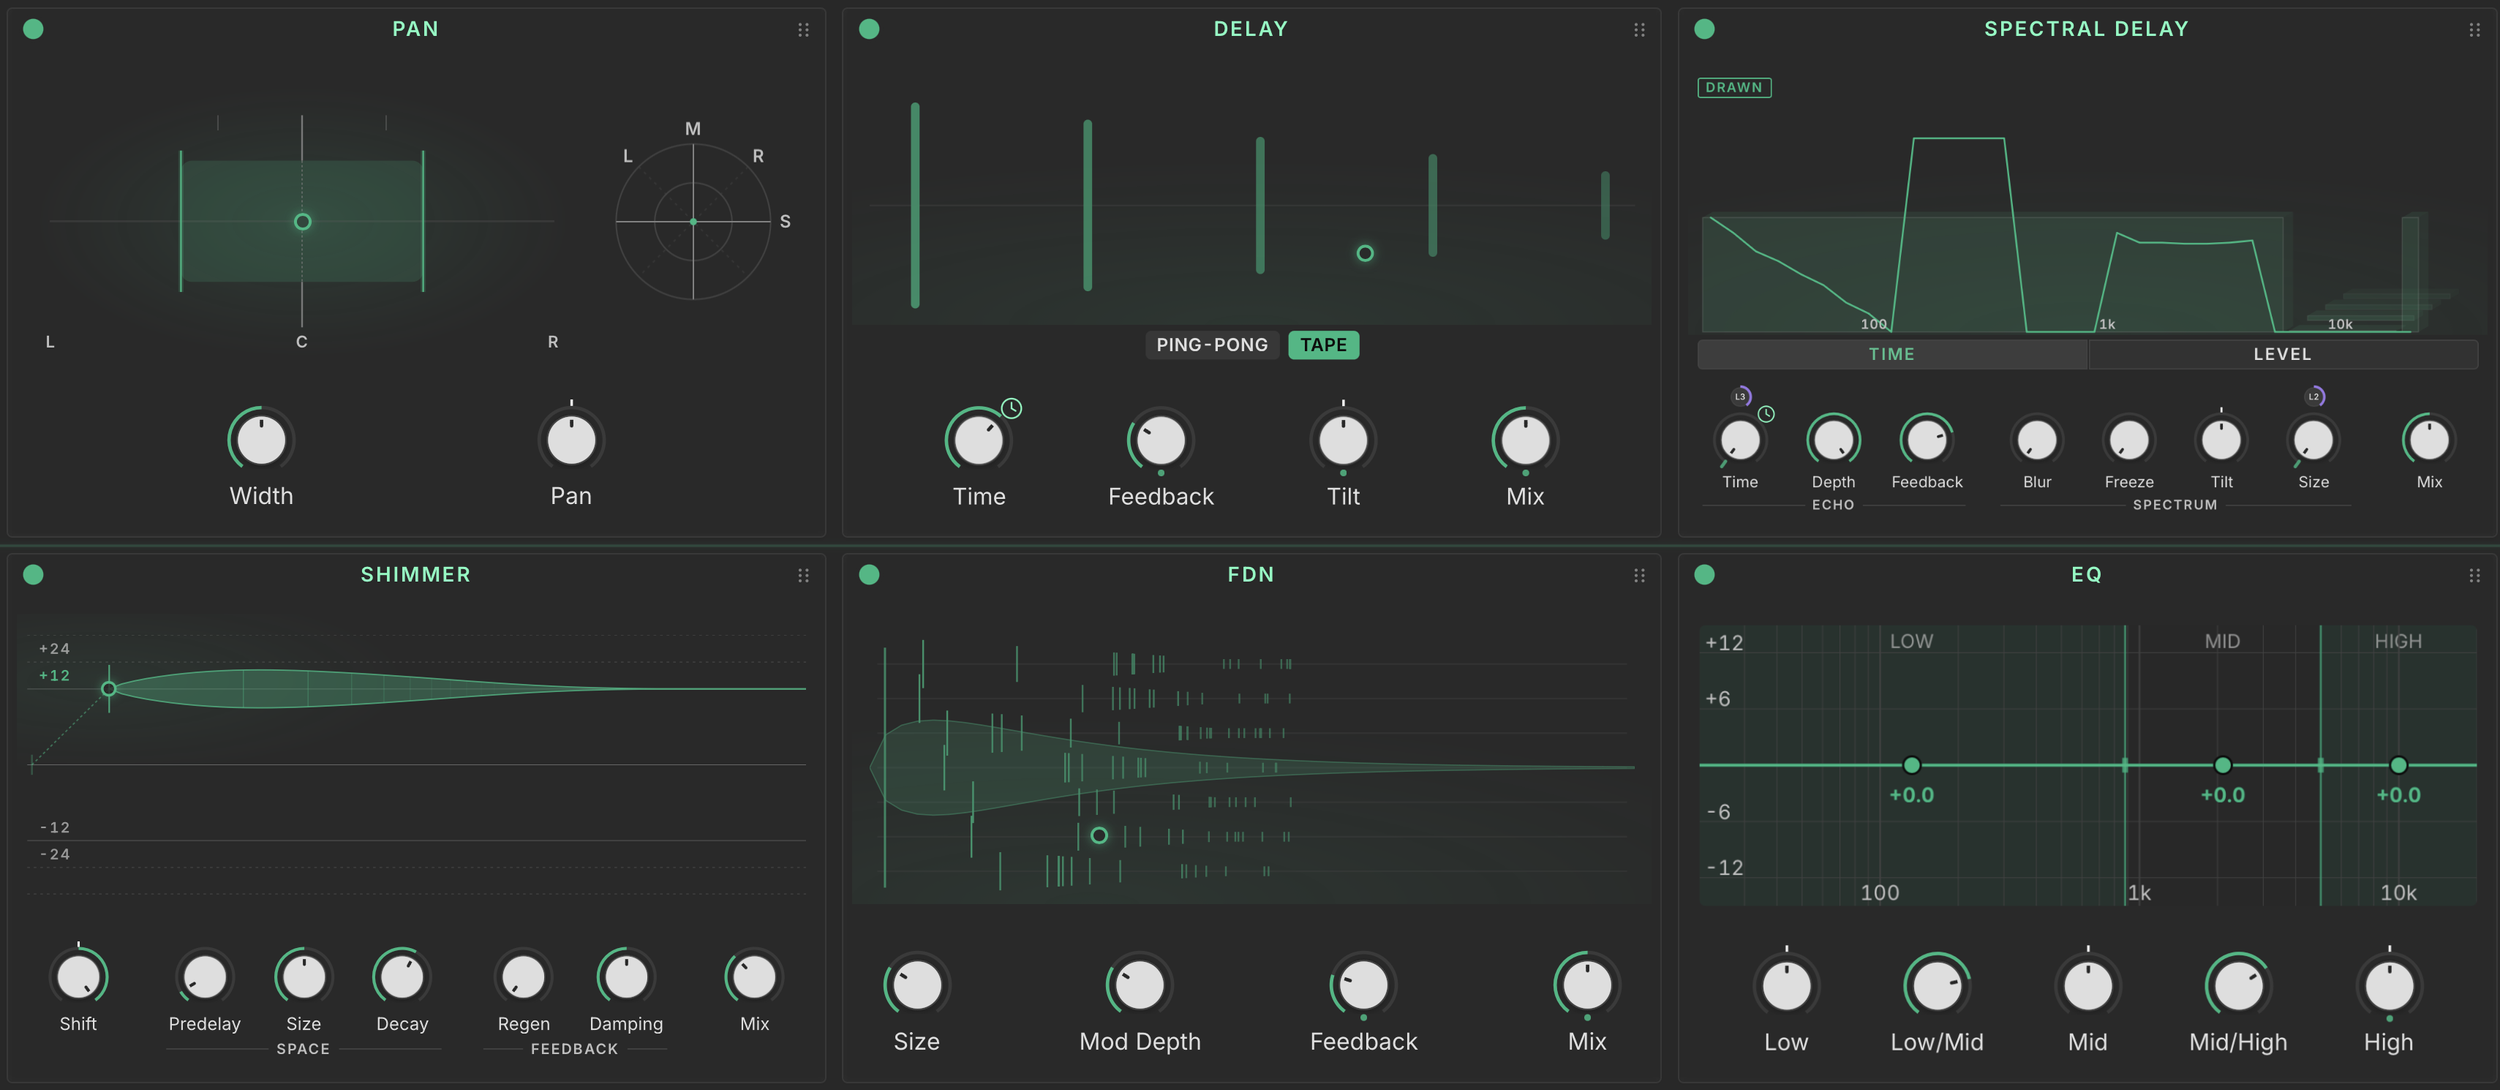Click the SPECTRAL DELAY drag handle icon

(2474, 30)
